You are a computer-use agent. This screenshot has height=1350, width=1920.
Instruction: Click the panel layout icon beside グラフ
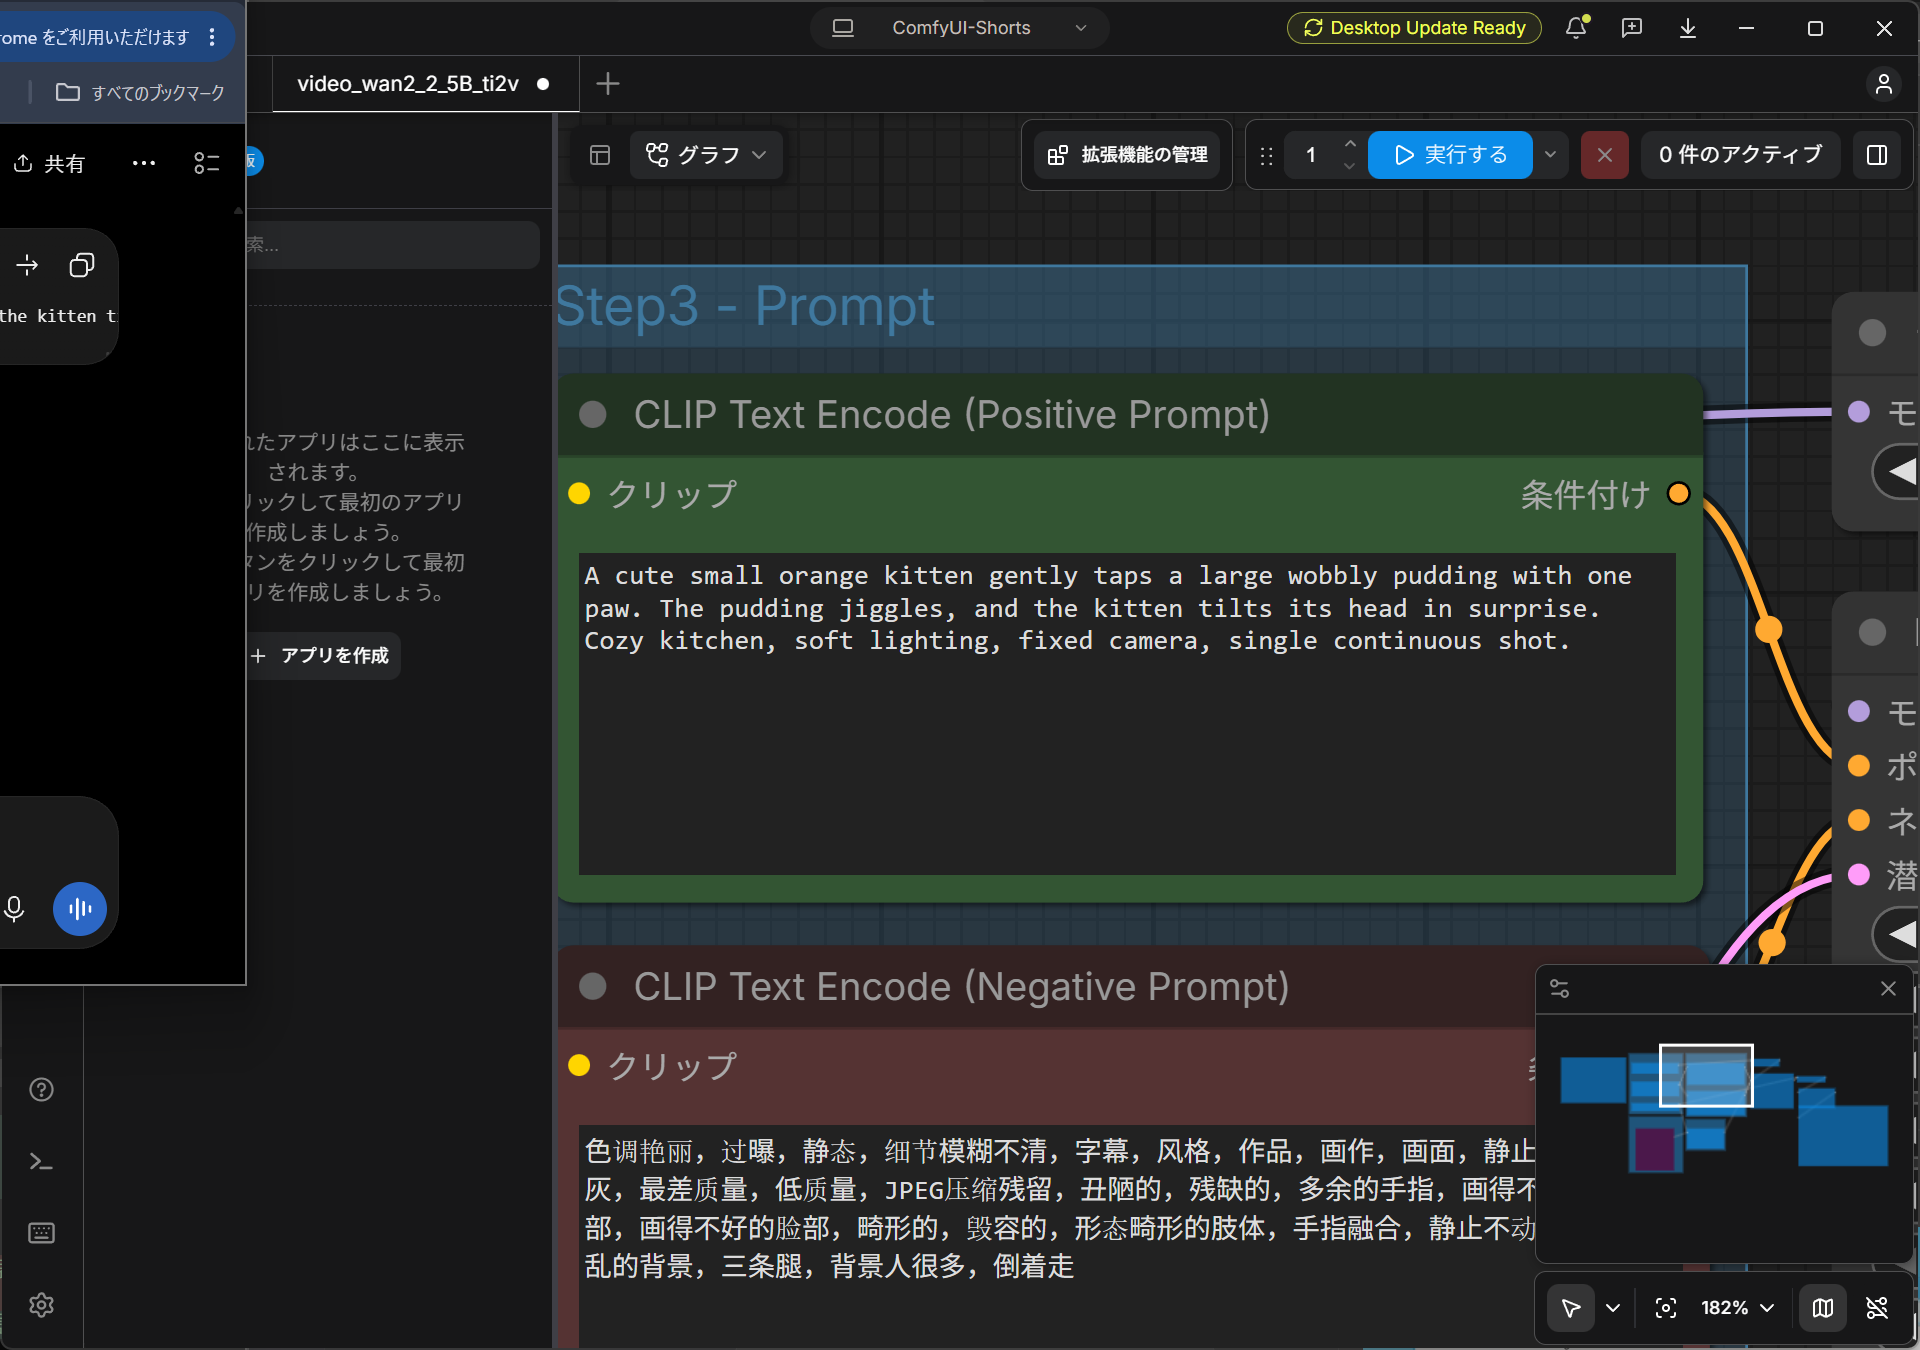click(x=600, y=155)
